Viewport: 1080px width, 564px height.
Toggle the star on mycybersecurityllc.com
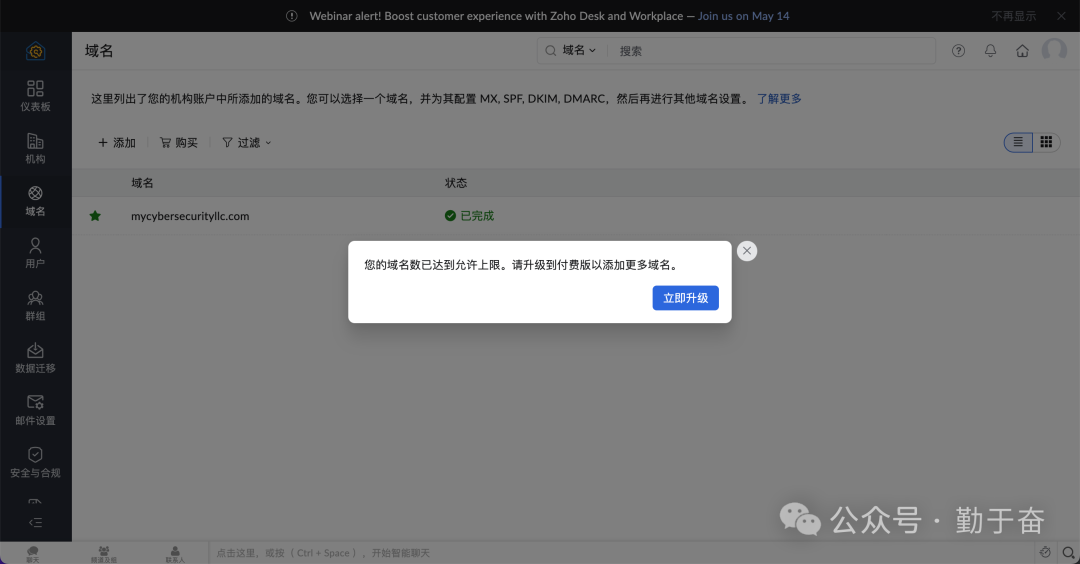pyautogui.click(x=95, y=216)
